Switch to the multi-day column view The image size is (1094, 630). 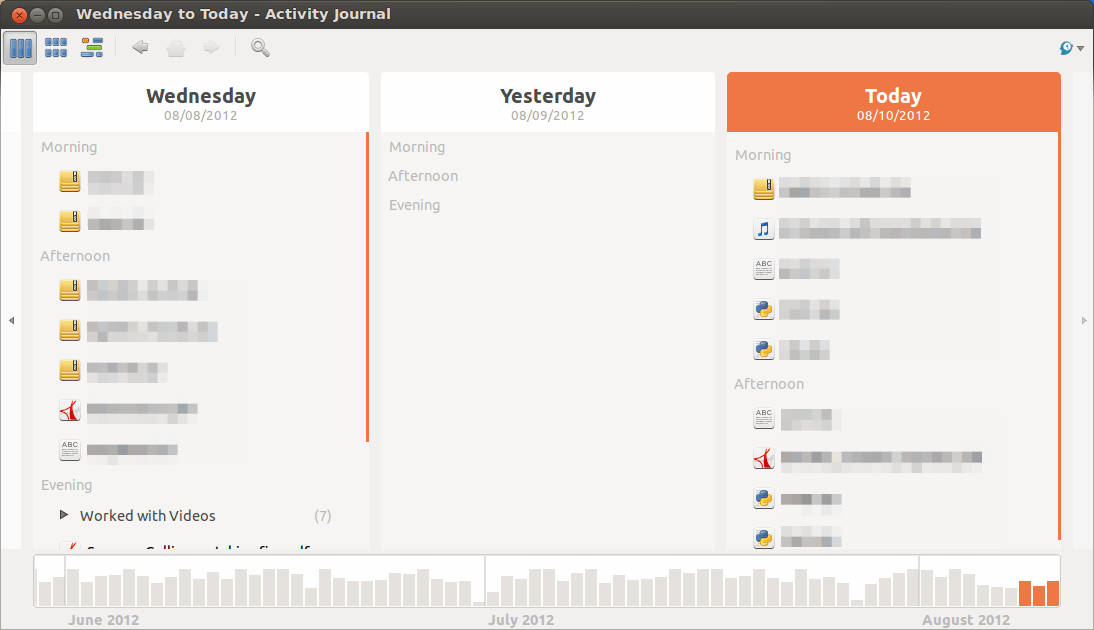pos(20,48)
